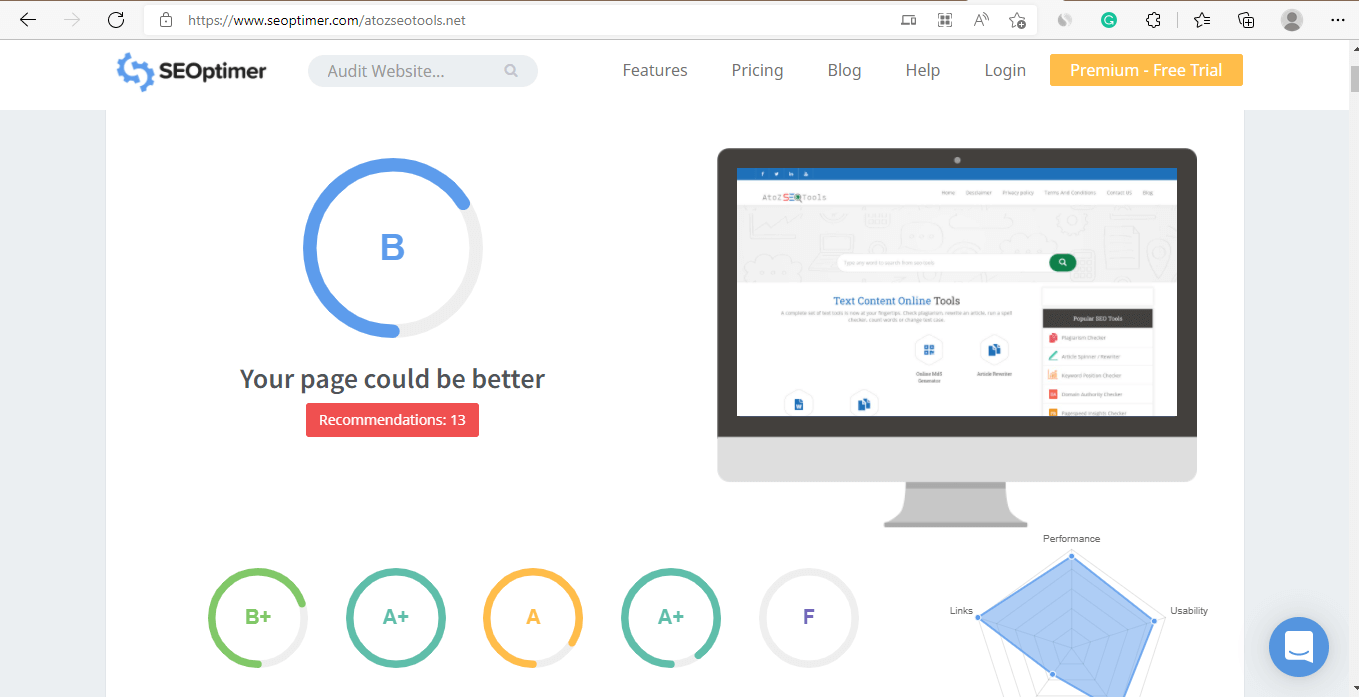Open the browser profile avatar
This screenshot has height=697, width=1359.
[1292, 20]
